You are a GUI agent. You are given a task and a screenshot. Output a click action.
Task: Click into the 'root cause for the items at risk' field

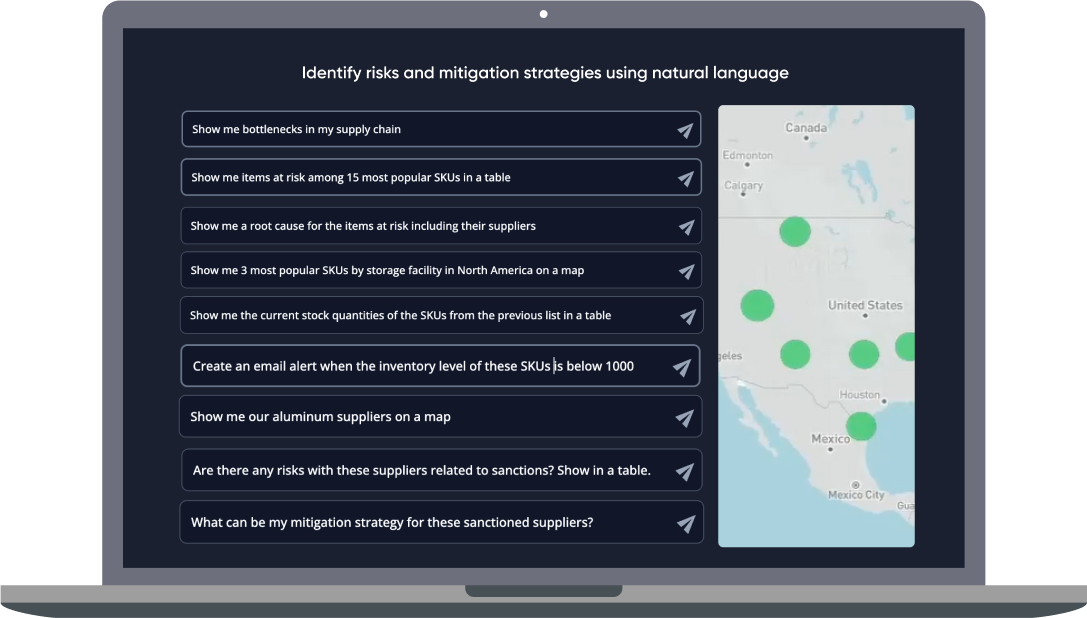[x=441, y=226]
